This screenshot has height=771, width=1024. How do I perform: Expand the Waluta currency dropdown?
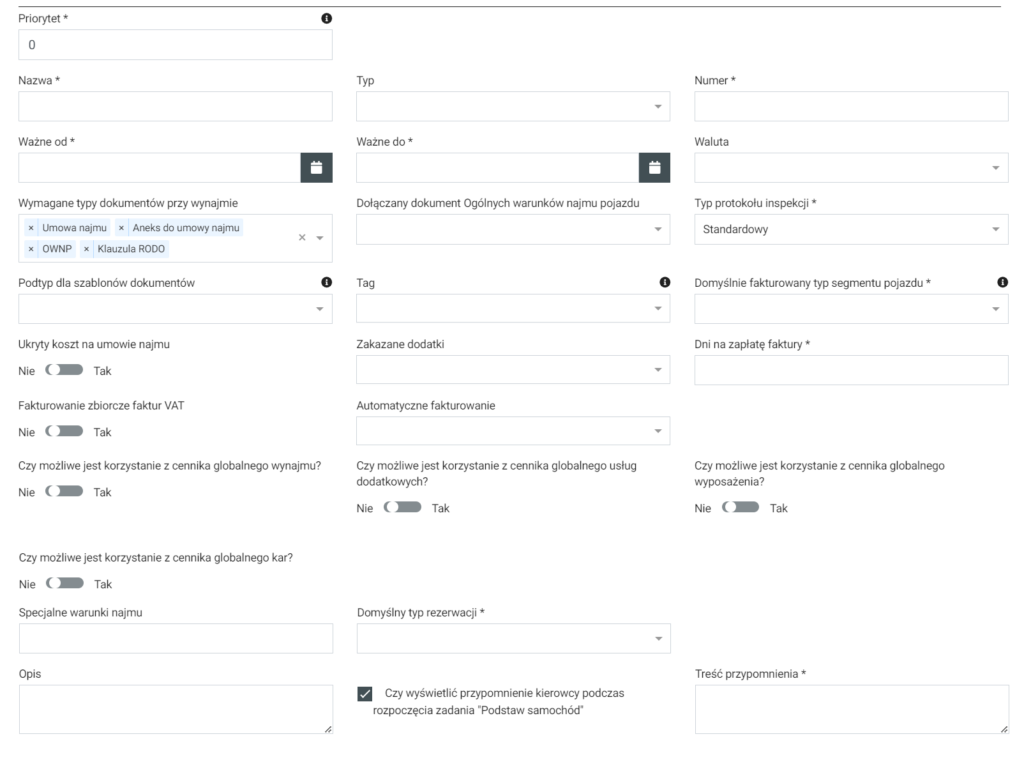click(851, 168)
